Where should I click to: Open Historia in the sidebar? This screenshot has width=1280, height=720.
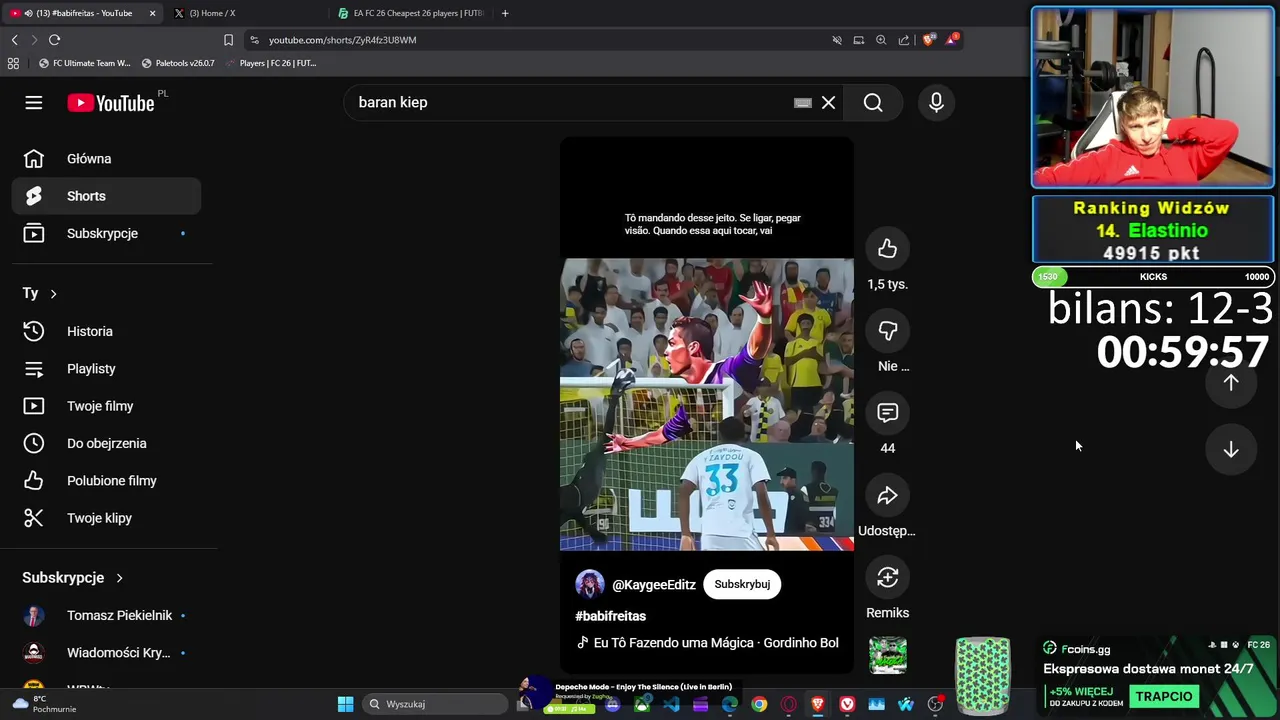click(106, 331)
